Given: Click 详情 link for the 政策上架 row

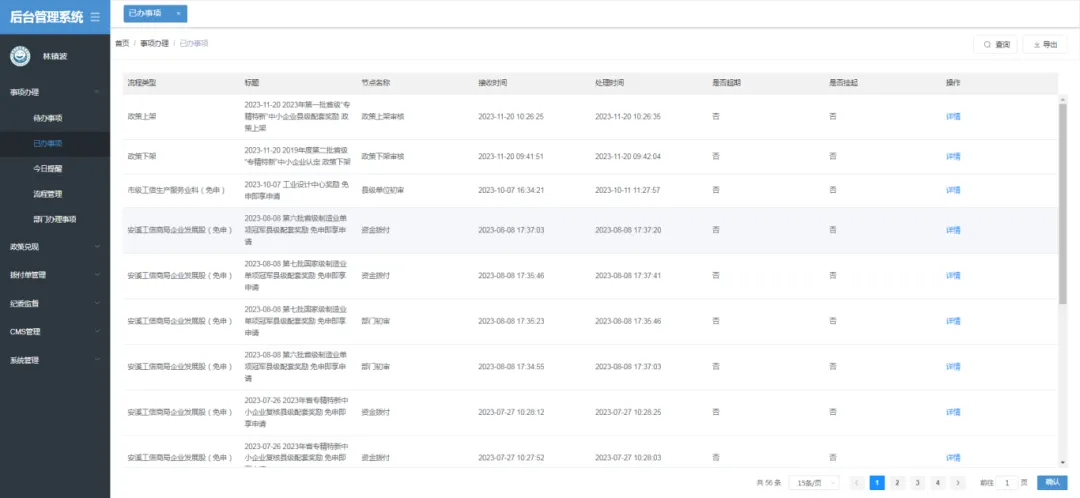Looking at the screenshot, I should point(952,116).
